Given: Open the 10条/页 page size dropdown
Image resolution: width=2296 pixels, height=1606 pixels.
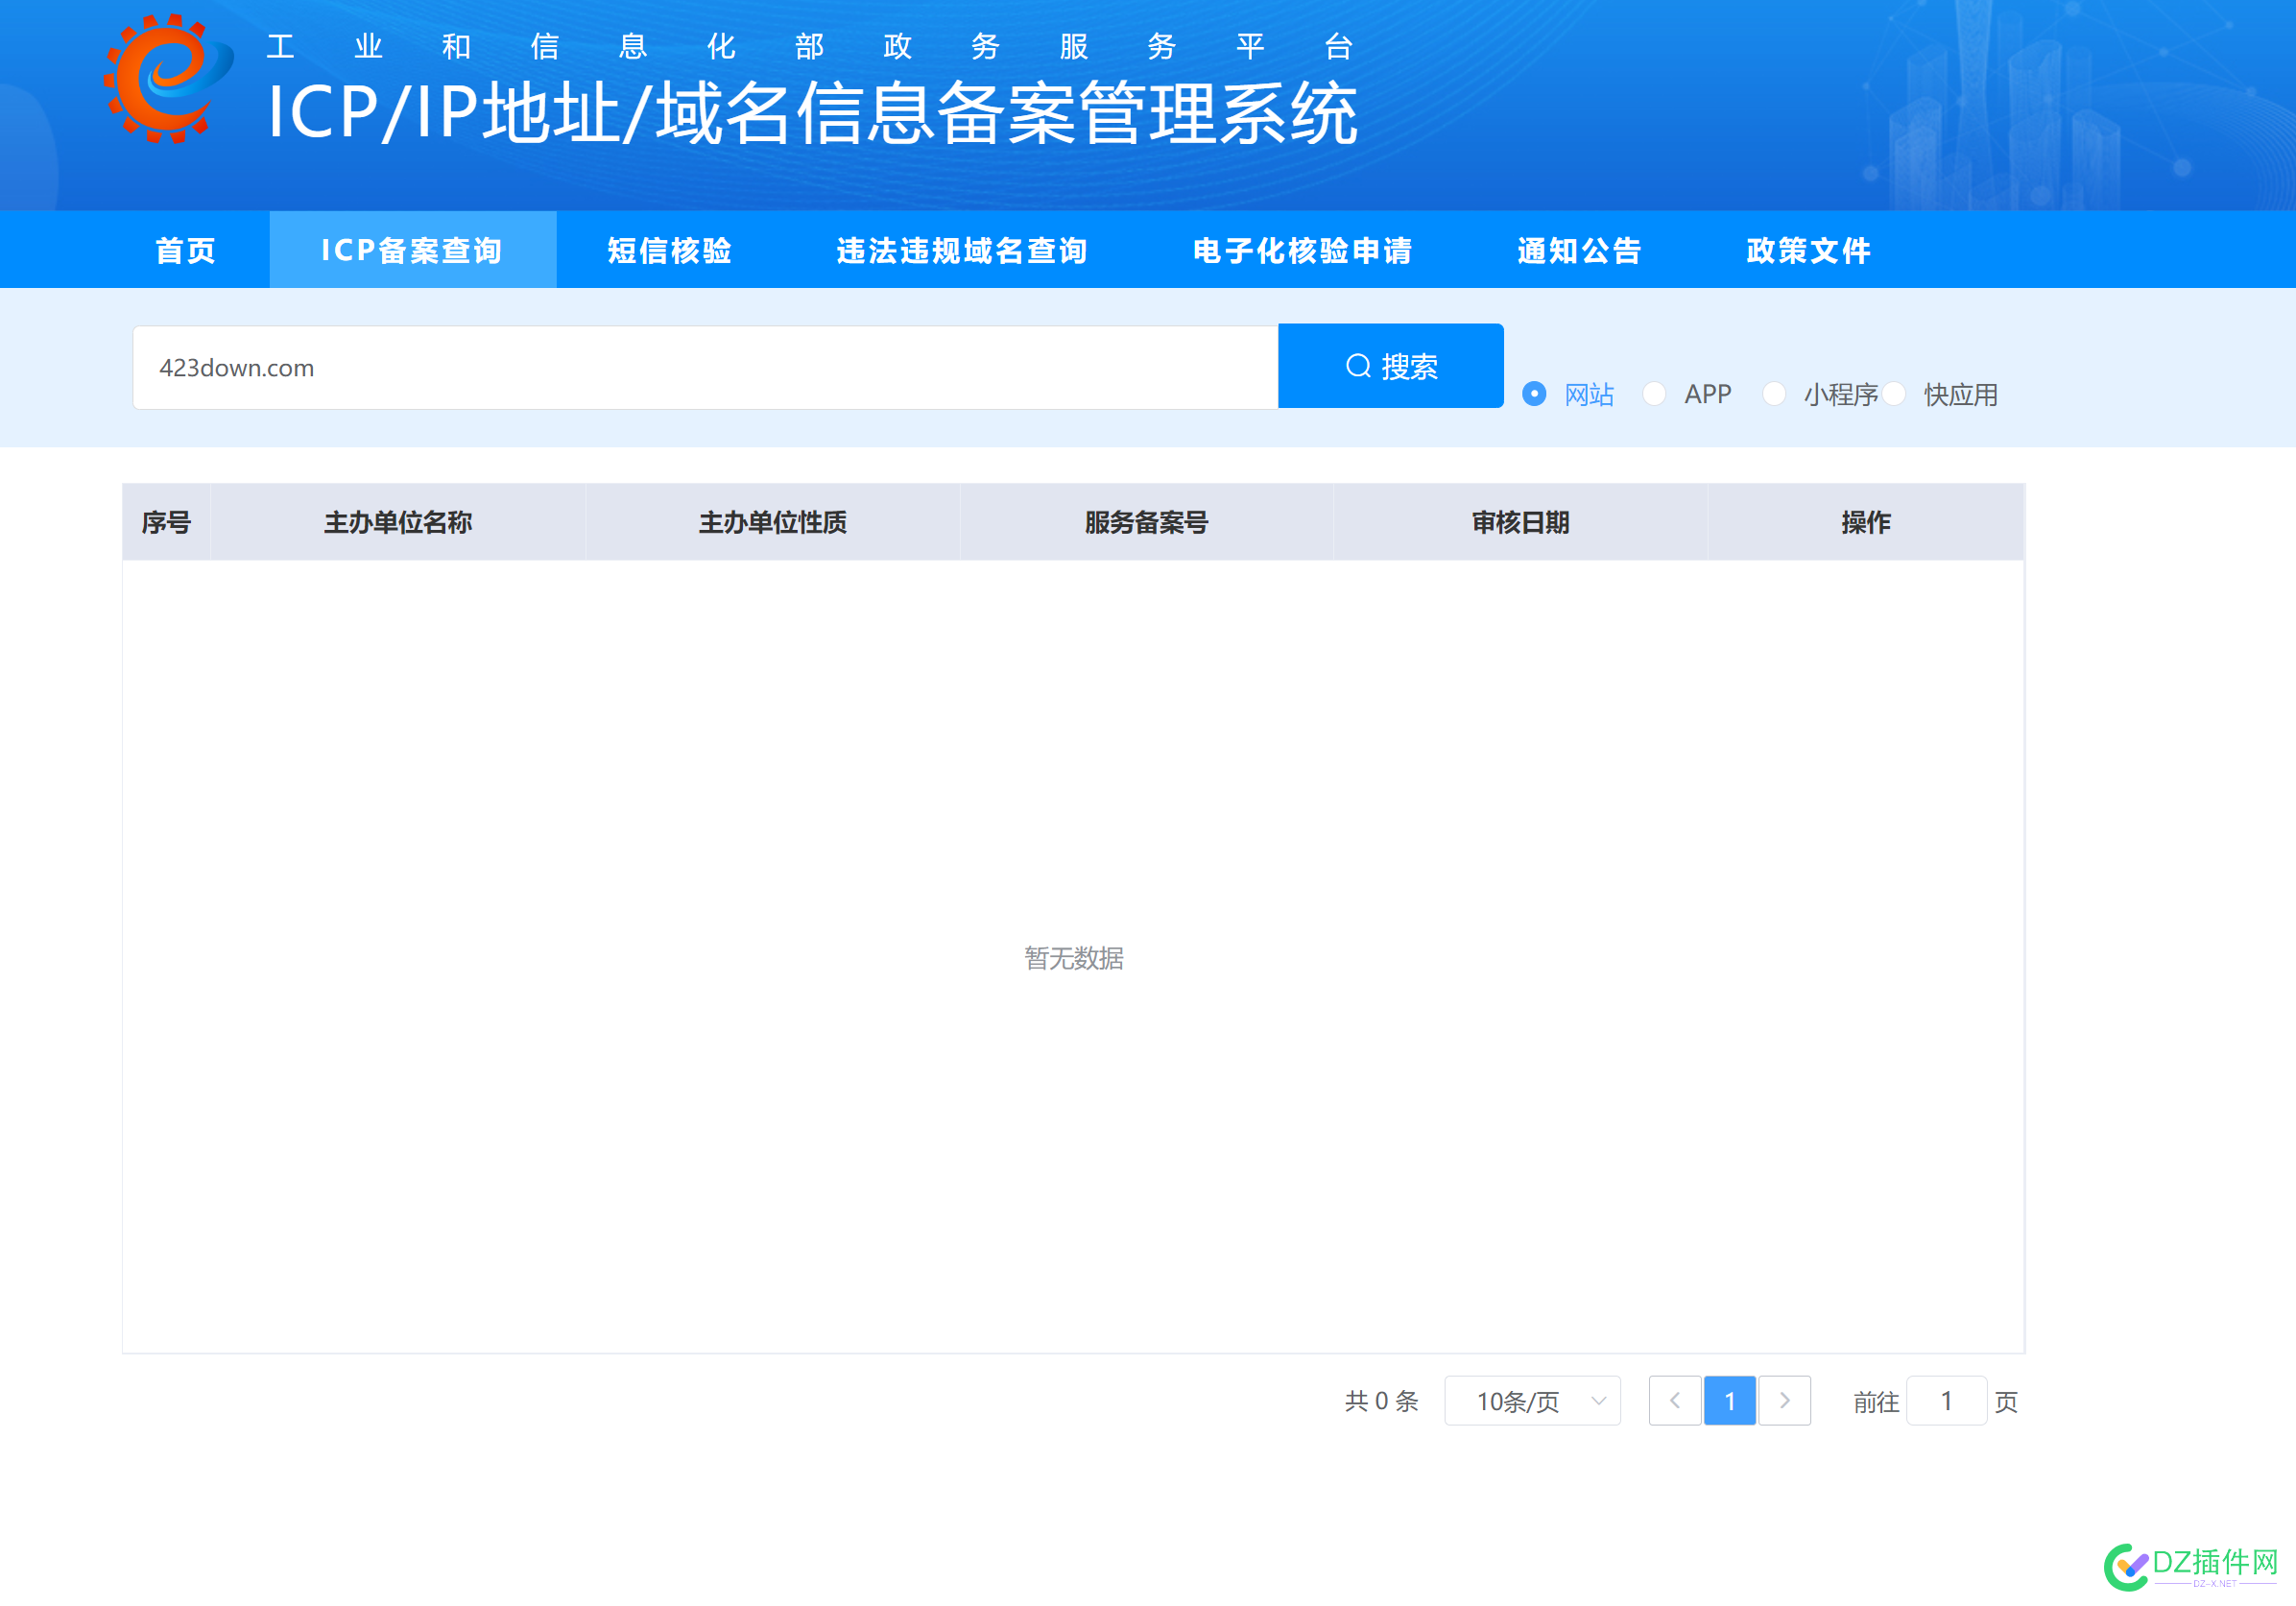Looking at the screenshot, I should coord(1532,1401).
